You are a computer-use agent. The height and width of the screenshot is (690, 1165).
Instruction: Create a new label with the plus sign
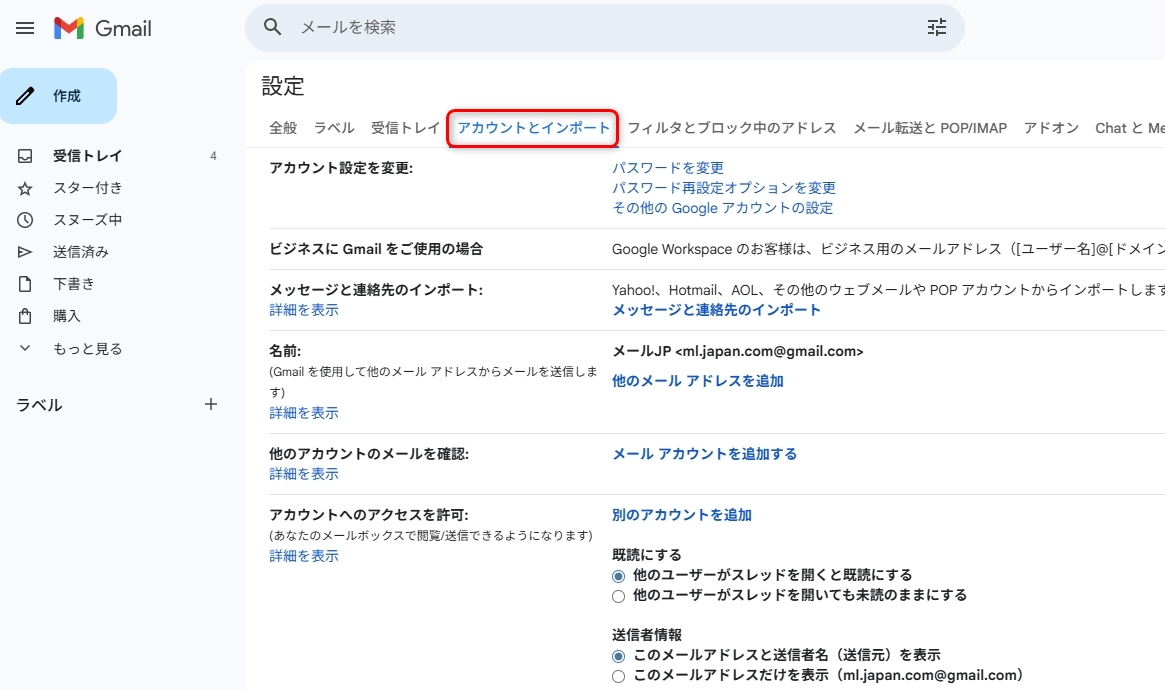point(211,404)
